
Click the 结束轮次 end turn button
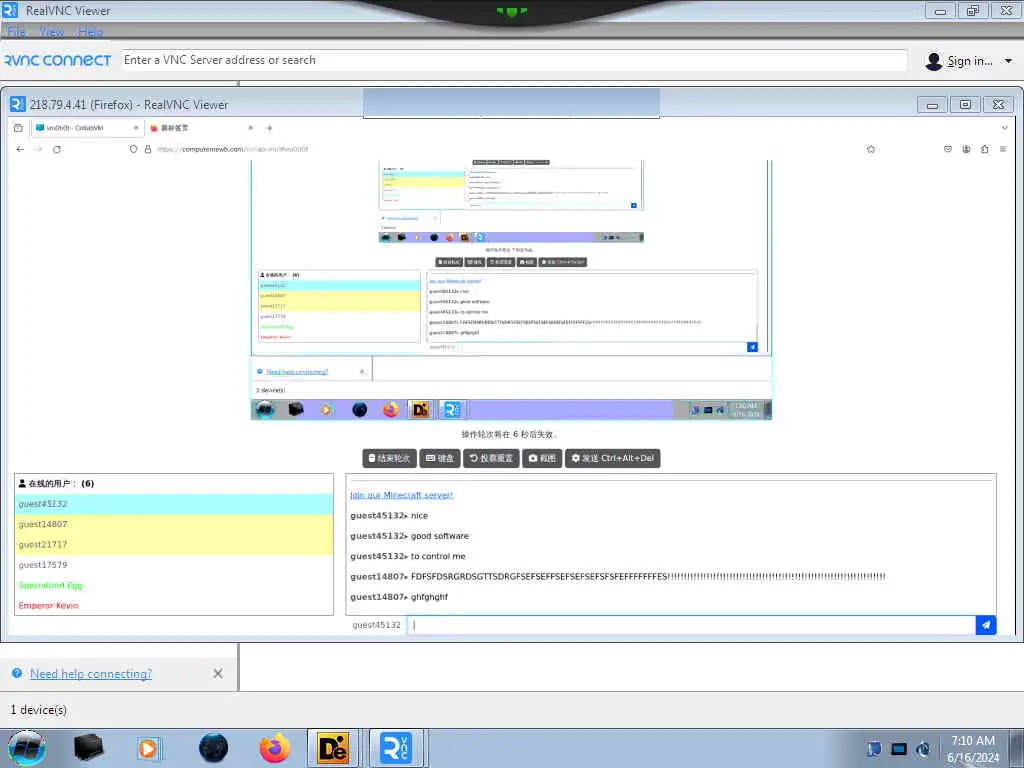click(x=389, y=458)
